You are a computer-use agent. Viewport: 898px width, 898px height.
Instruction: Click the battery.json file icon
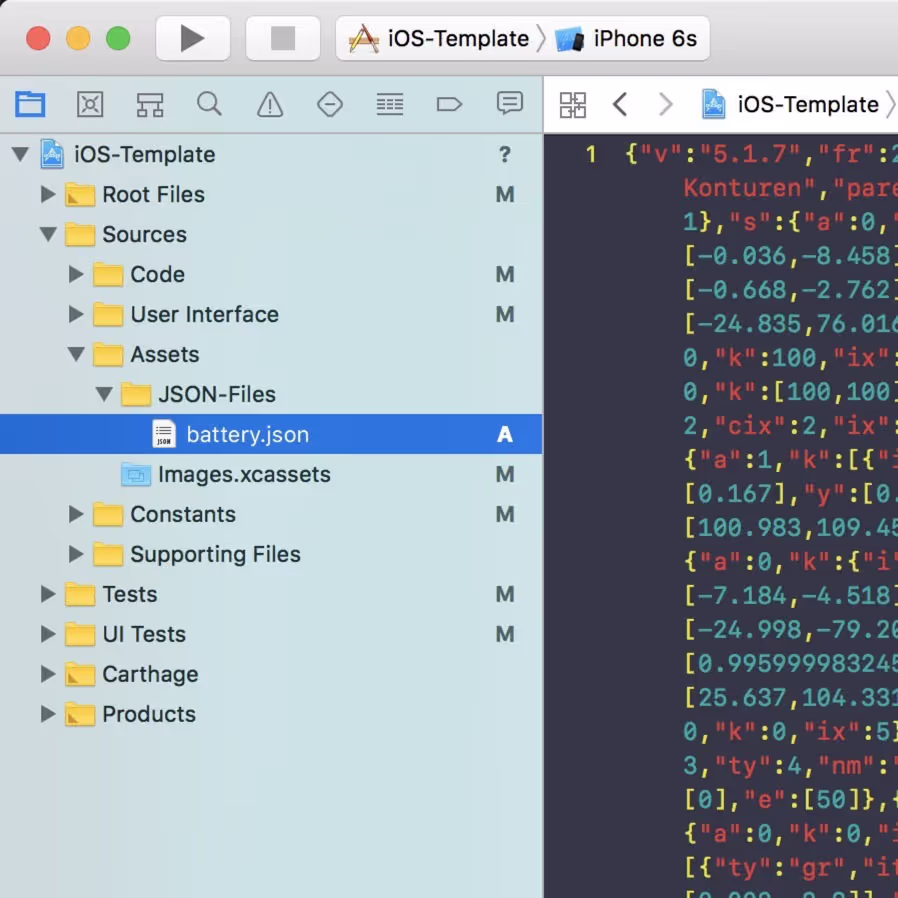[x=164, y=434]
